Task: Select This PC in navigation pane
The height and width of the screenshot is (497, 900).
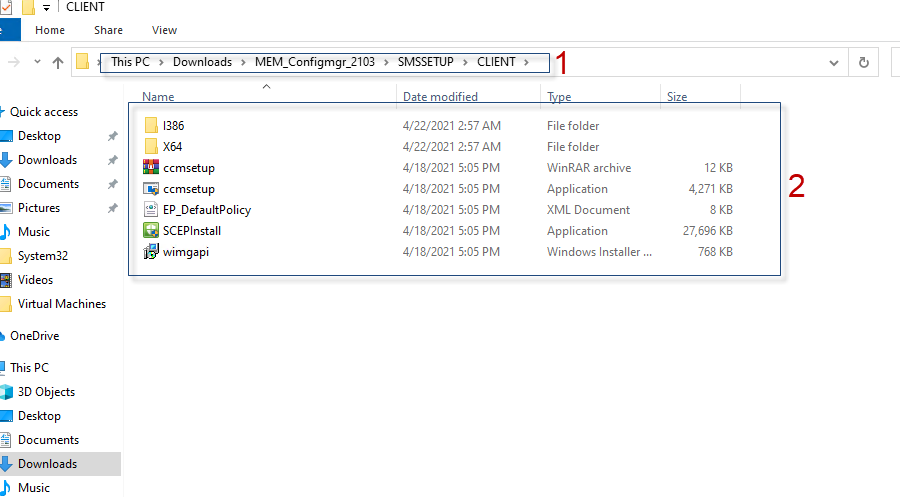Action: [x=29, y=368]
